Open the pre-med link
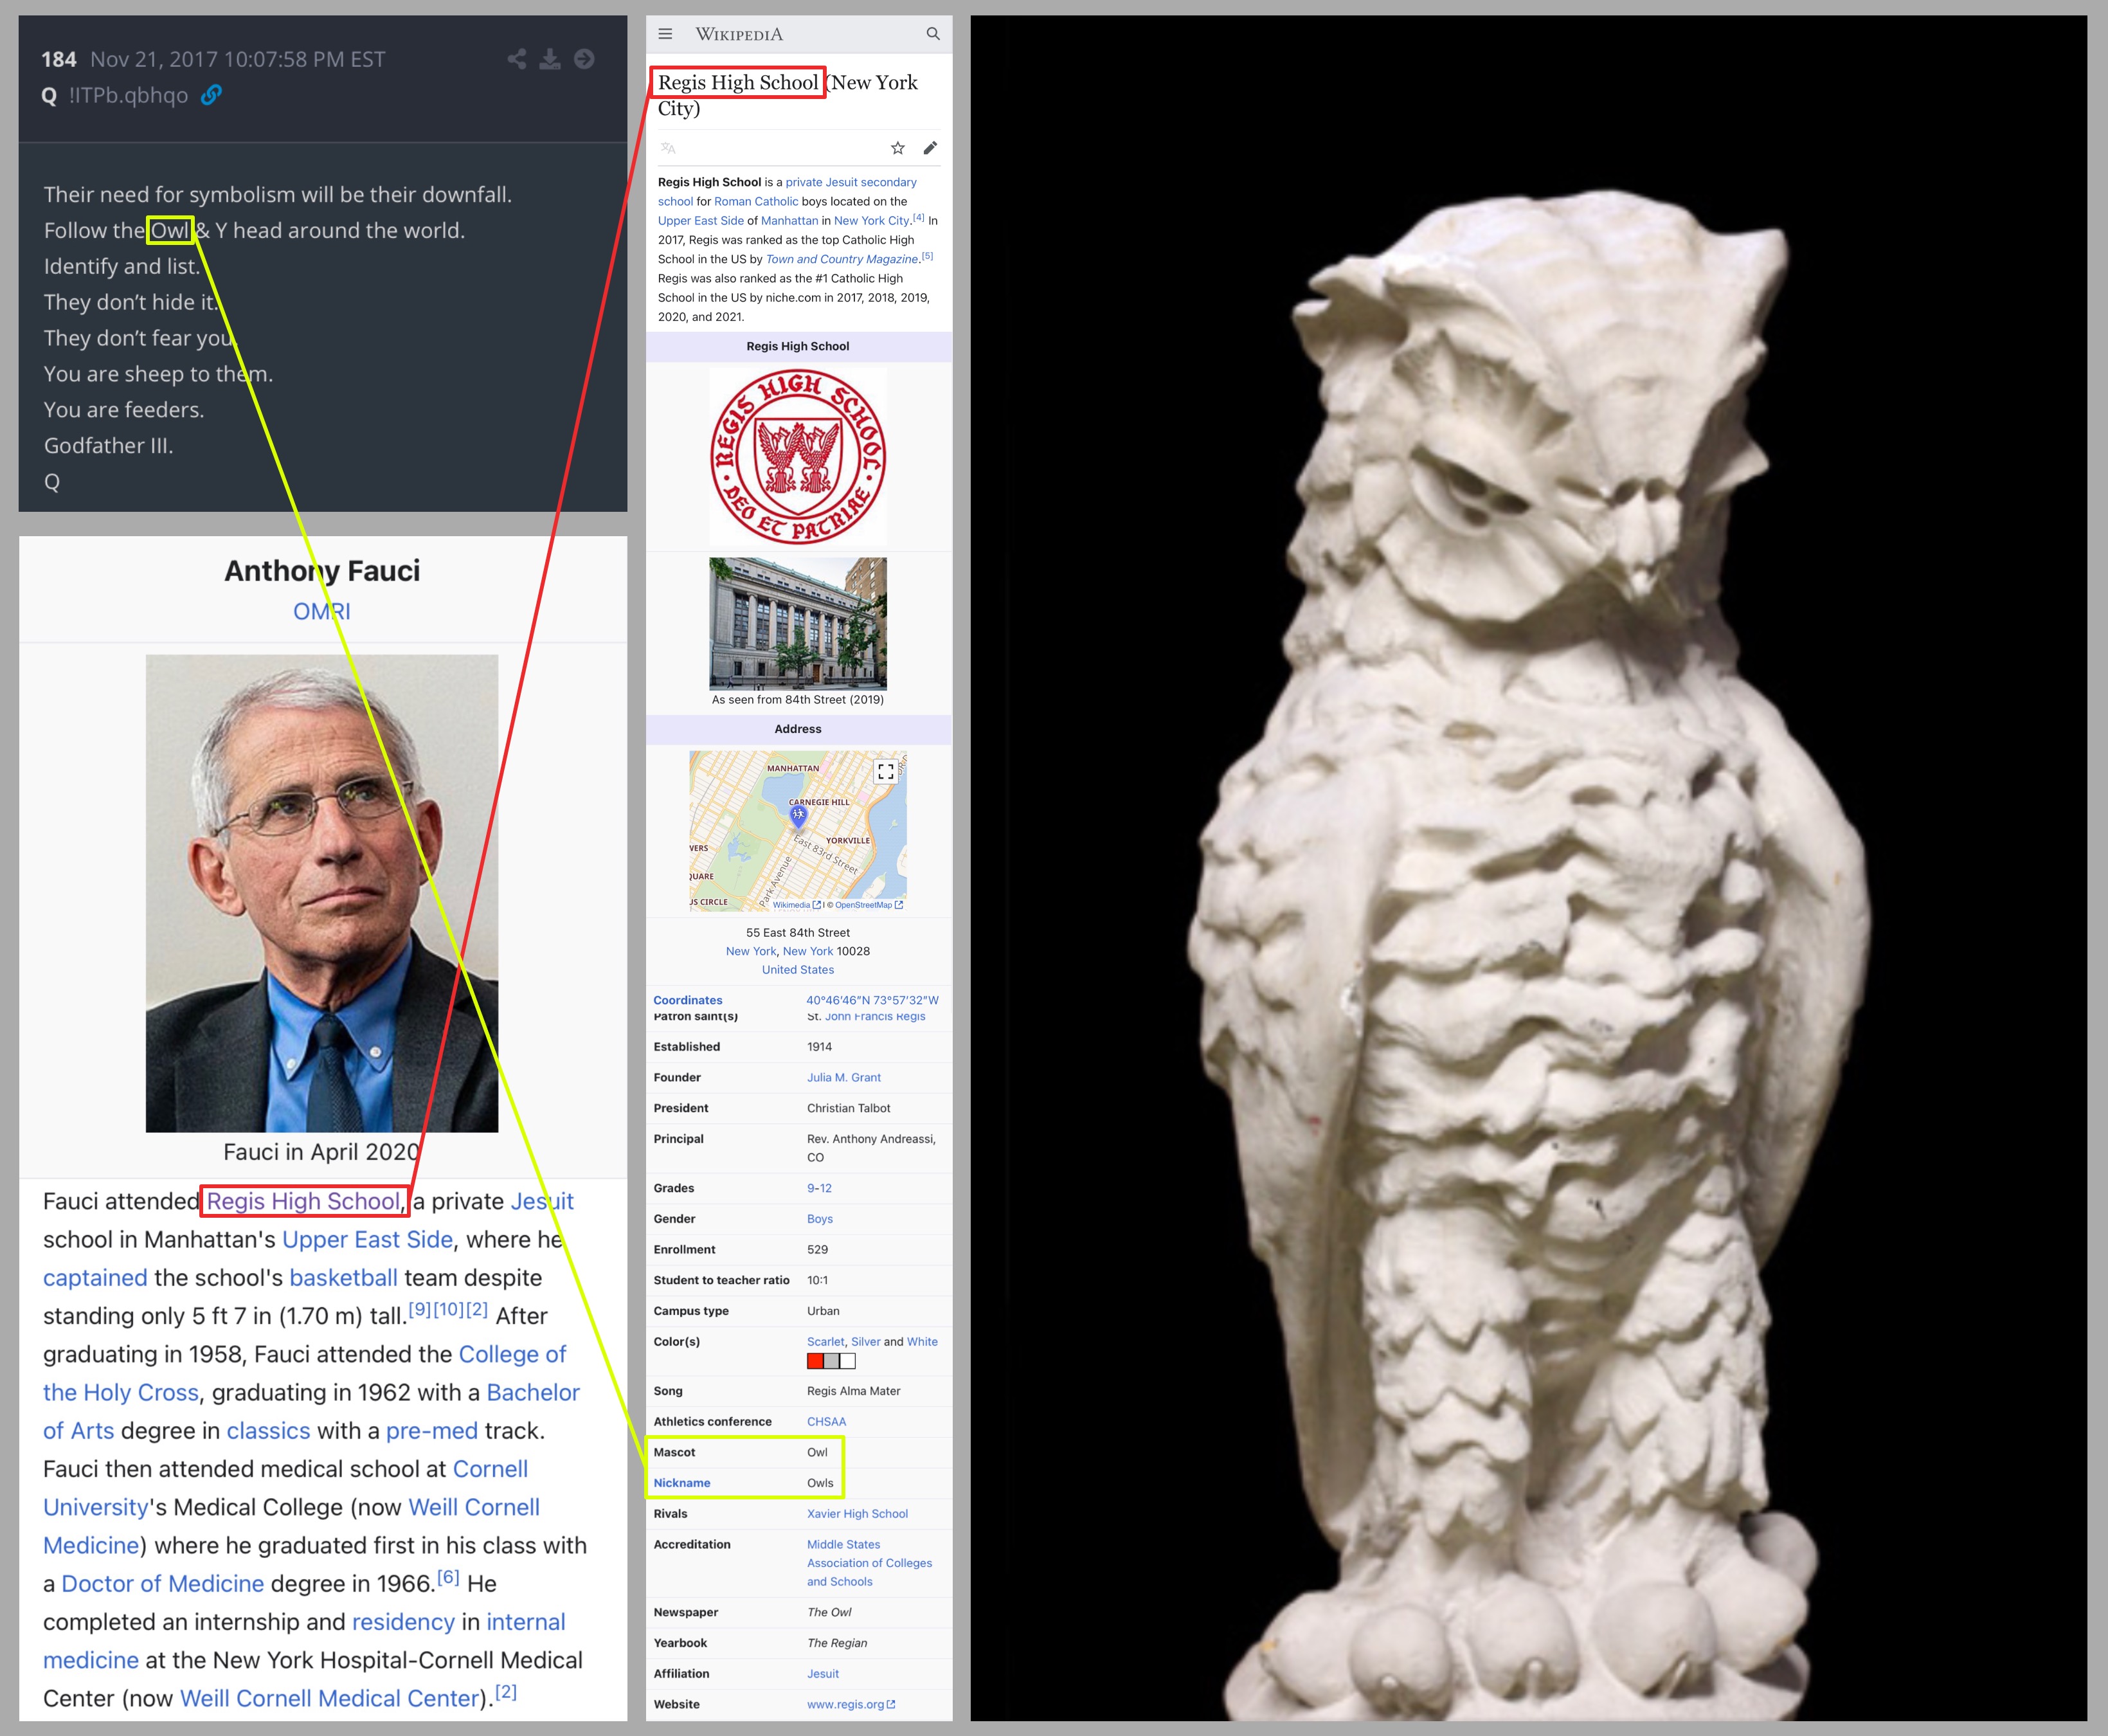 pos(432,1431)
